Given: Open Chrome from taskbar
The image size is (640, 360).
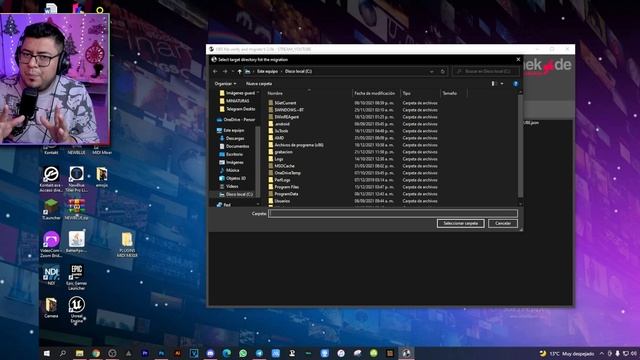Looking at the screenshot, I should [x=96, y=353].
